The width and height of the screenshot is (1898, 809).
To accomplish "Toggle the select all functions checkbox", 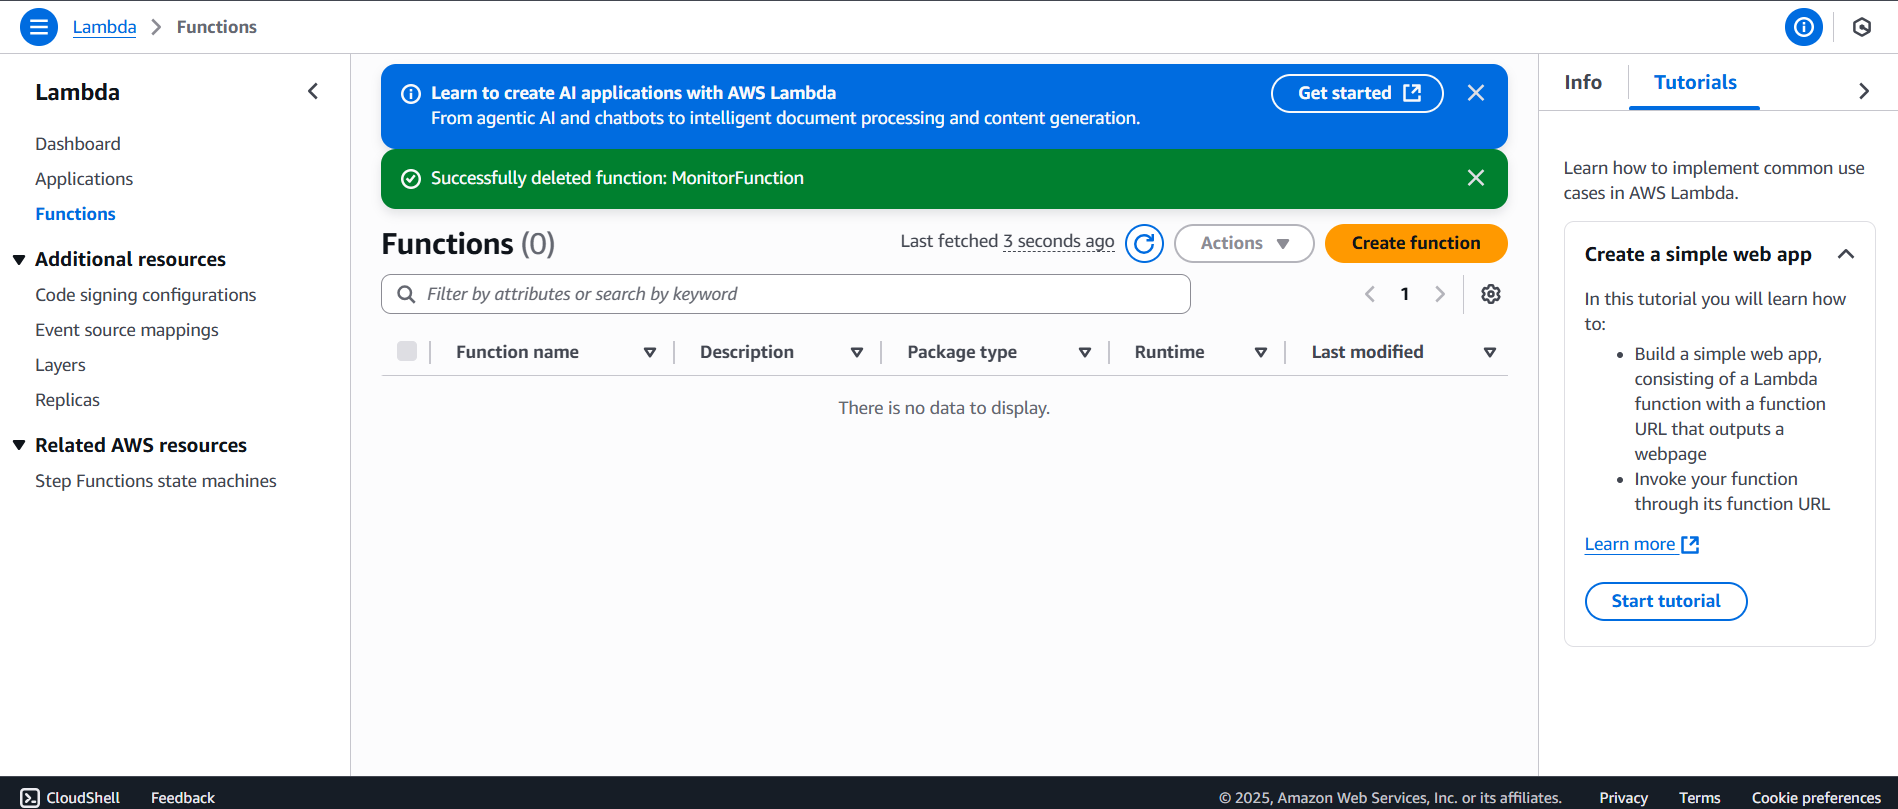I will click(407, 351).
